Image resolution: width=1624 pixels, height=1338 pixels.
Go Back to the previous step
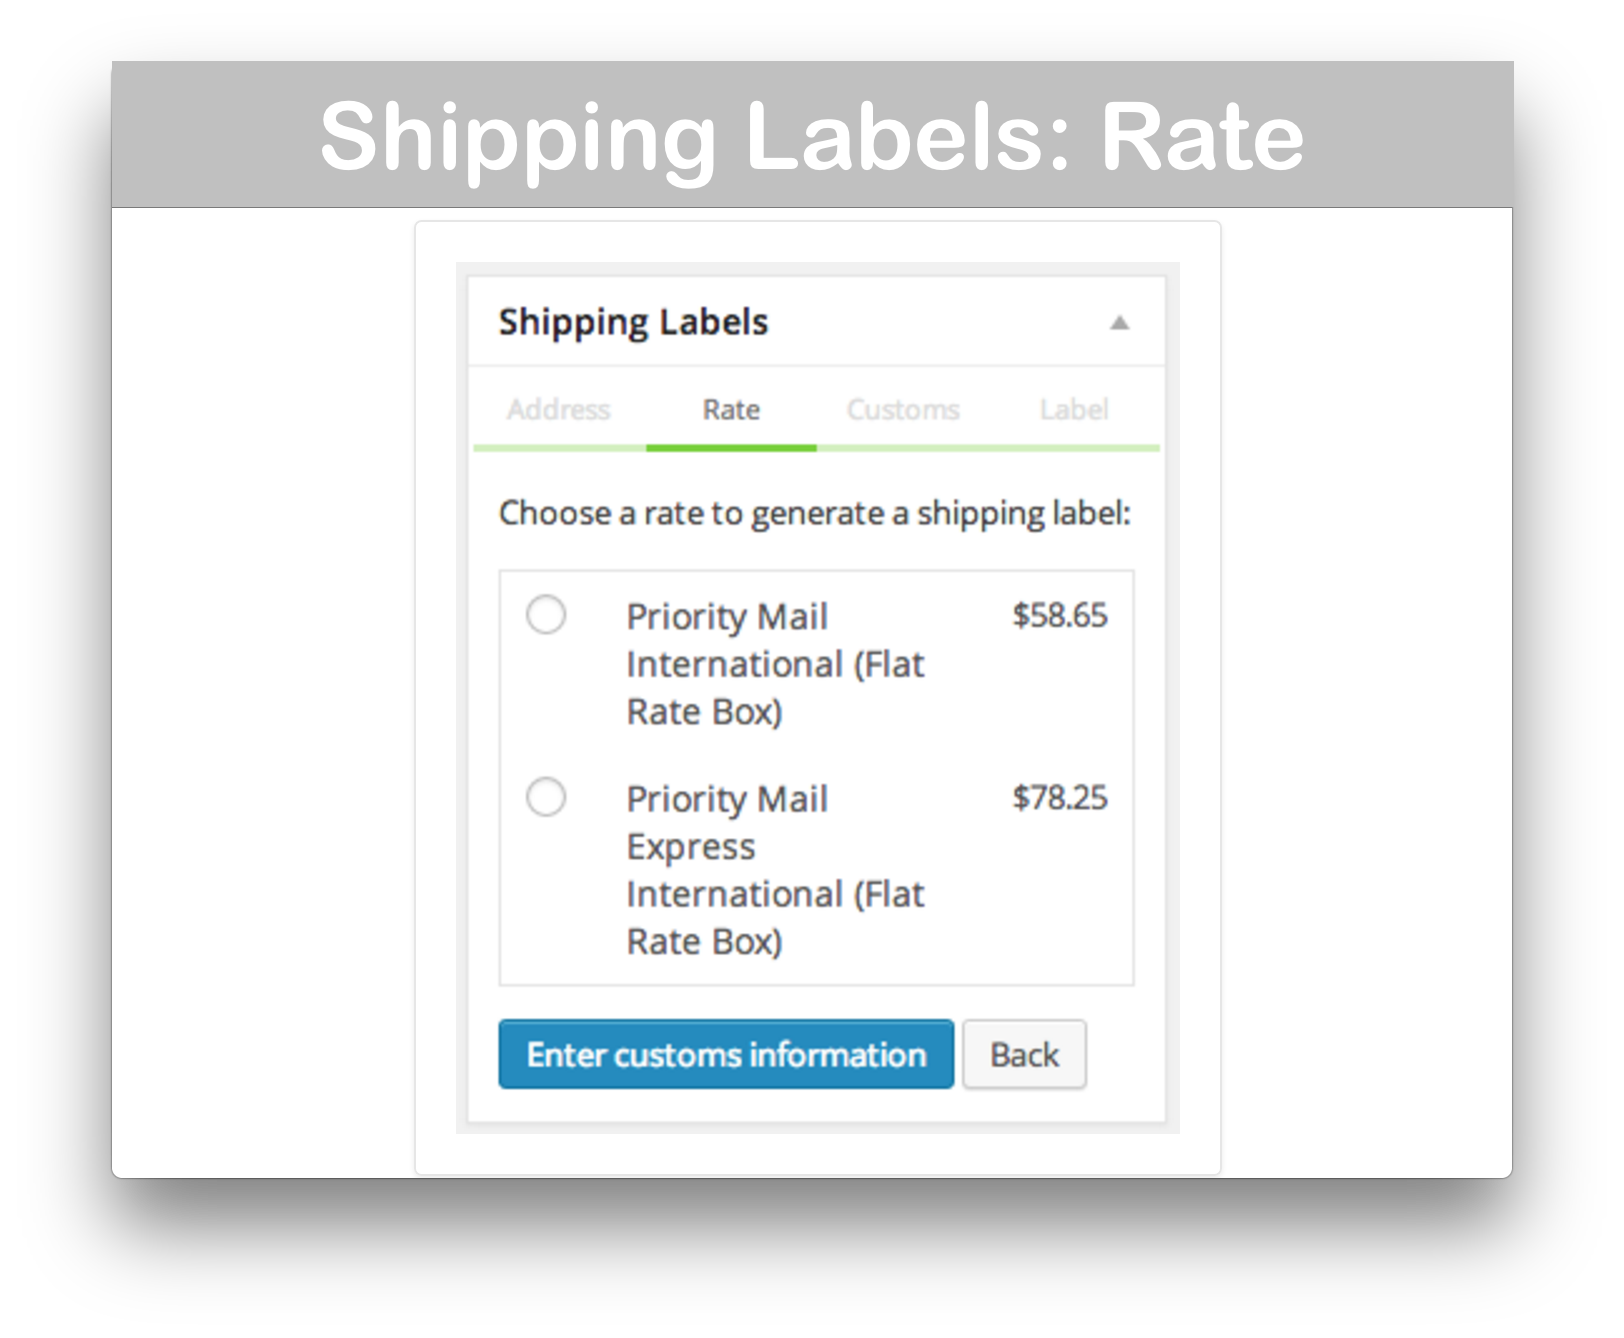[x=1024, y=1053]
